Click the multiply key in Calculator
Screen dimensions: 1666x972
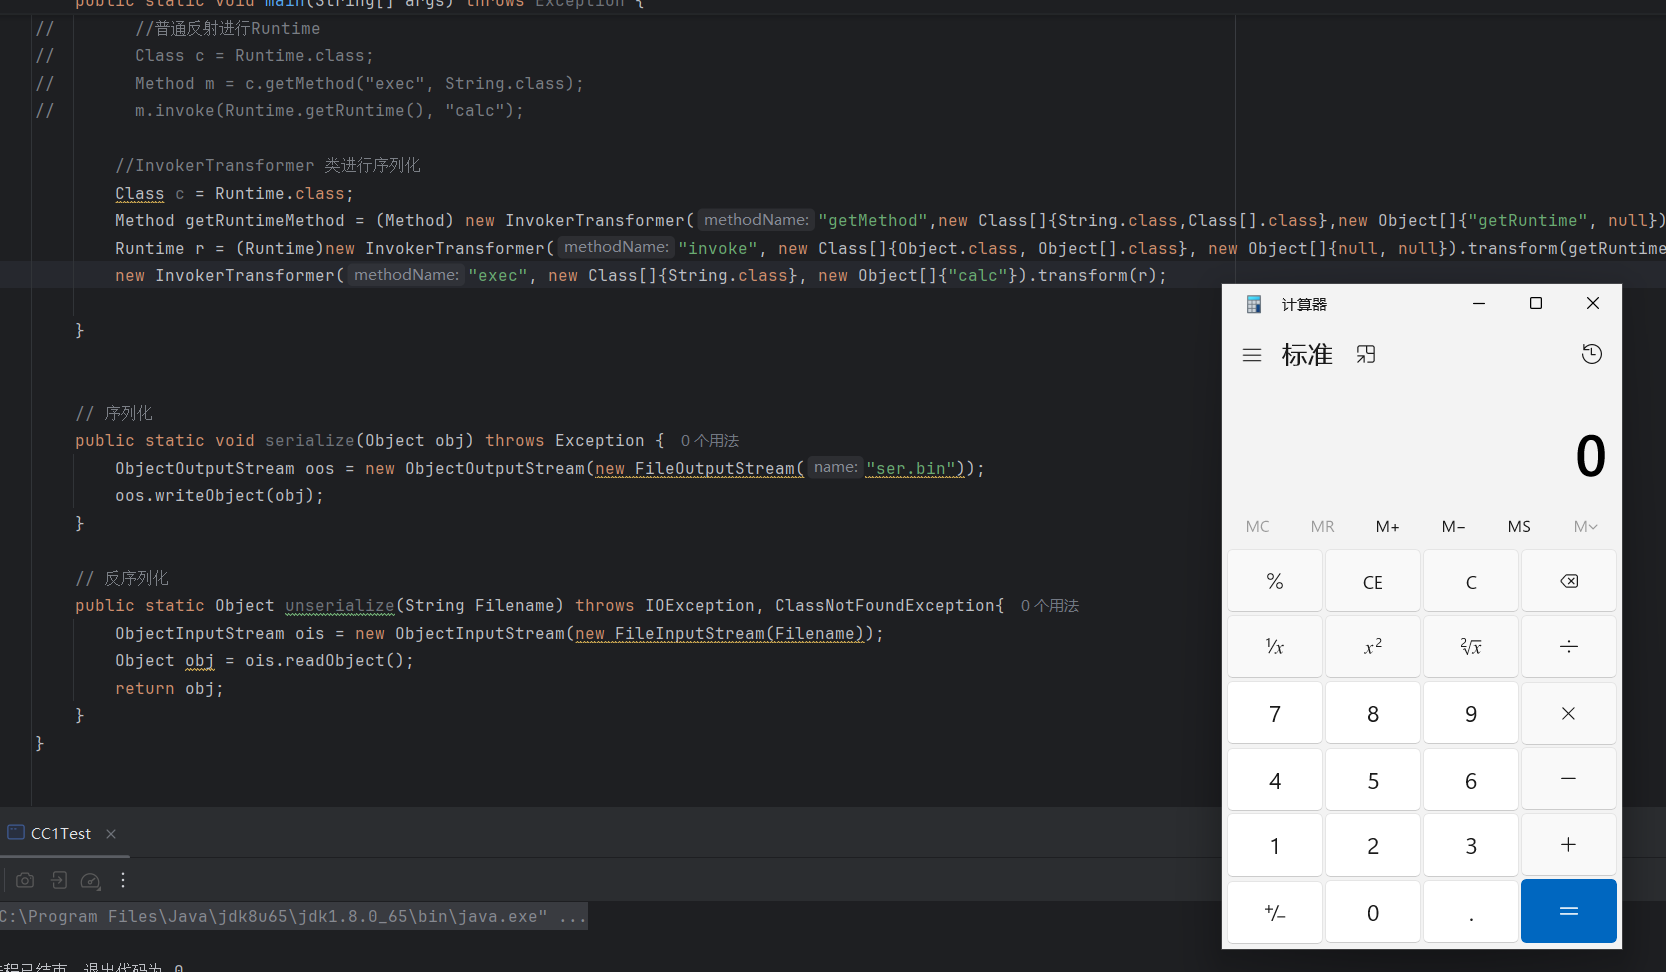(x=1569, y=713)
